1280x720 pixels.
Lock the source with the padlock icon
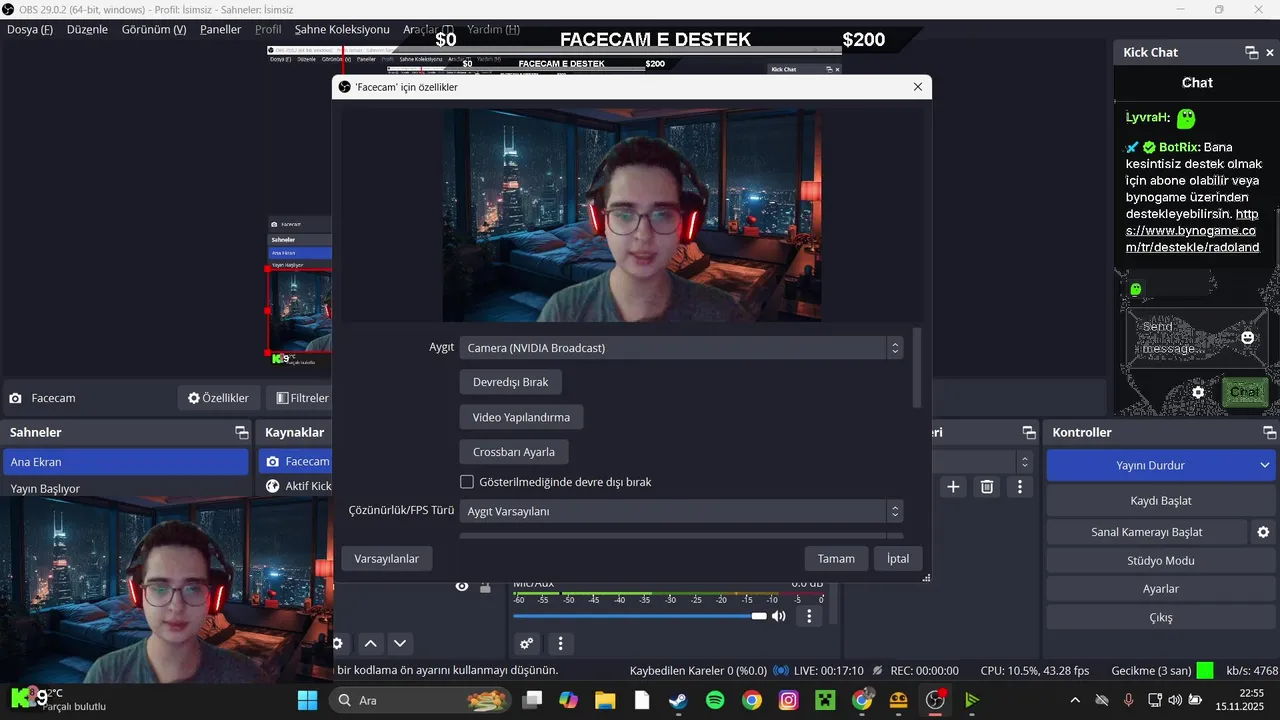(x=485, y=586)
